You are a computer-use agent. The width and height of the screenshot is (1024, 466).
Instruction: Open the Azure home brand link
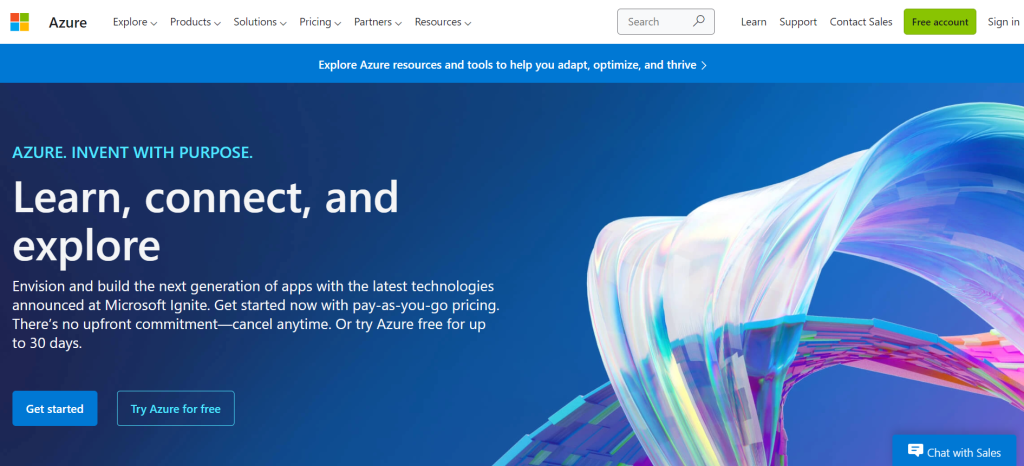pyautogui.click(x=68, y=22)
